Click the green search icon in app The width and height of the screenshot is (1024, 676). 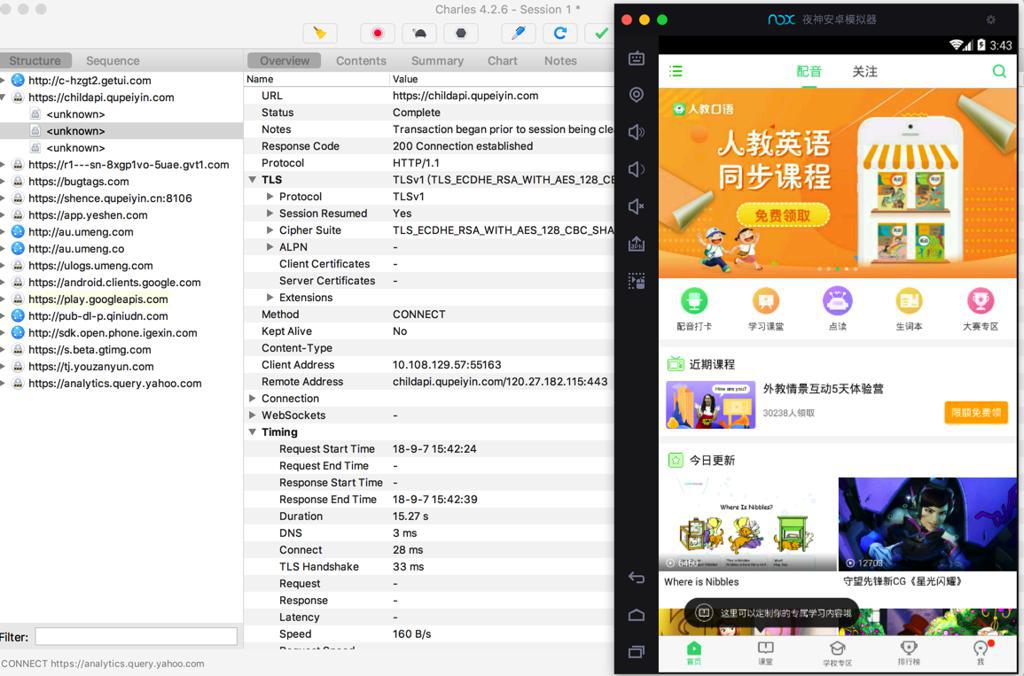pos(999,71)
